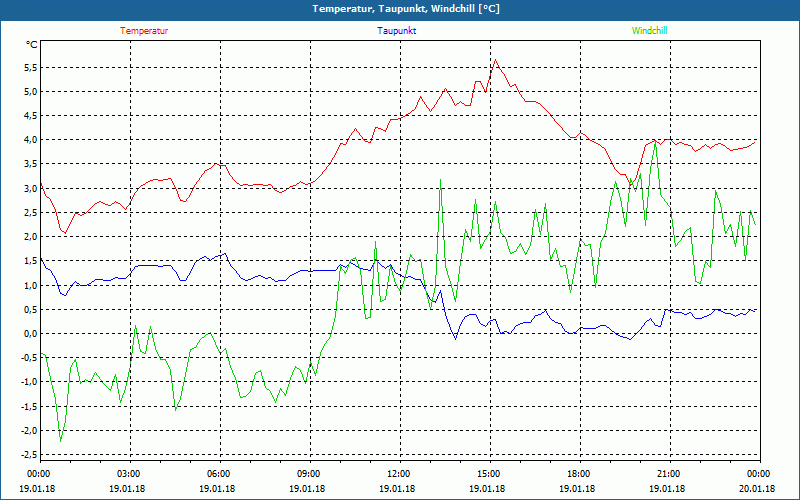Click the 3,5 y-axis value
The height and width of the screenshot is (500, 800).
(31, 164)
